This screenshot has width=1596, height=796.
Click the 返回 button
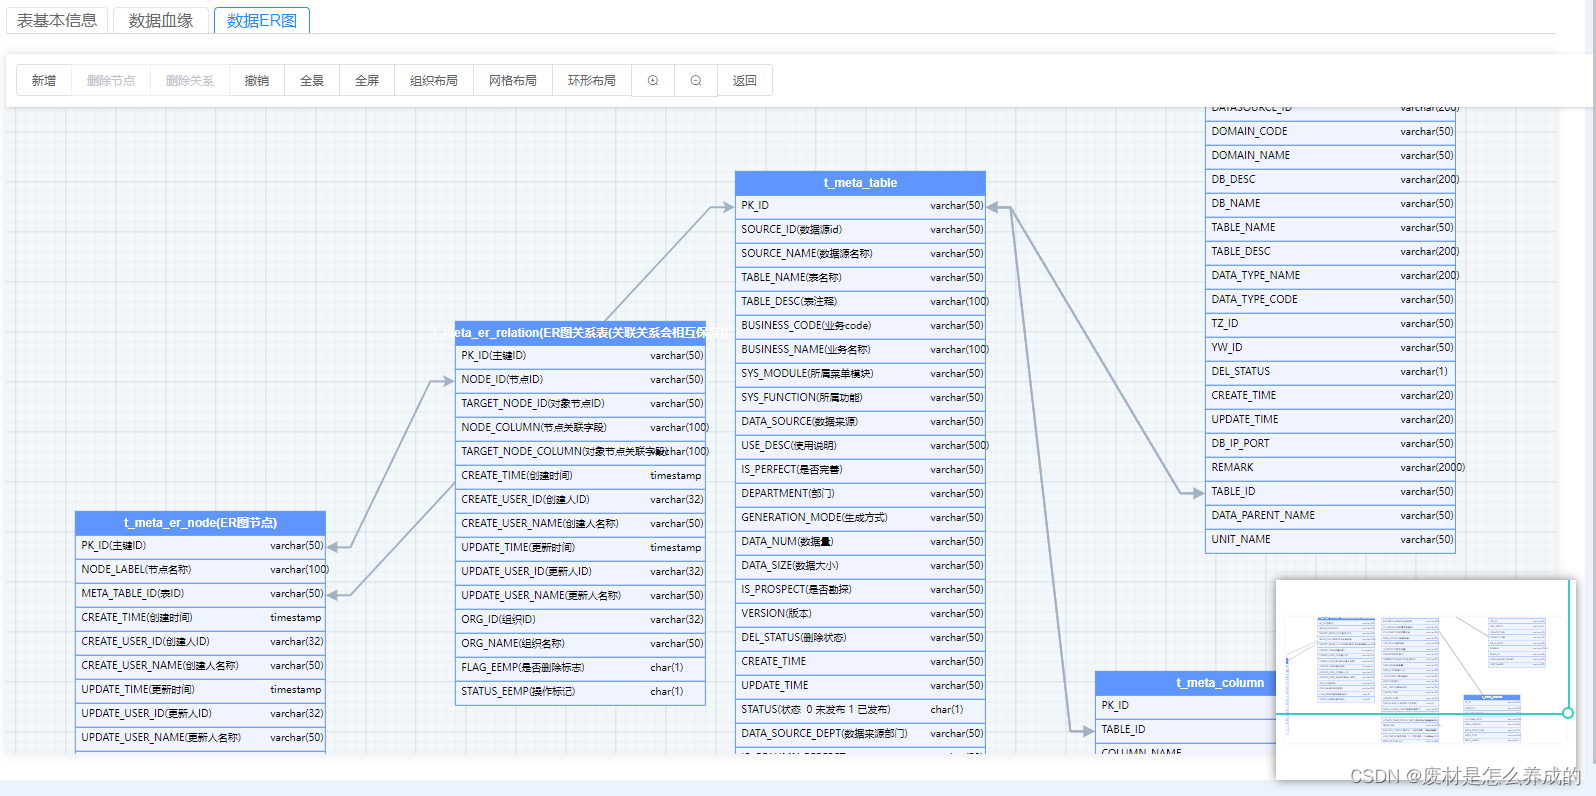point(745,80)
